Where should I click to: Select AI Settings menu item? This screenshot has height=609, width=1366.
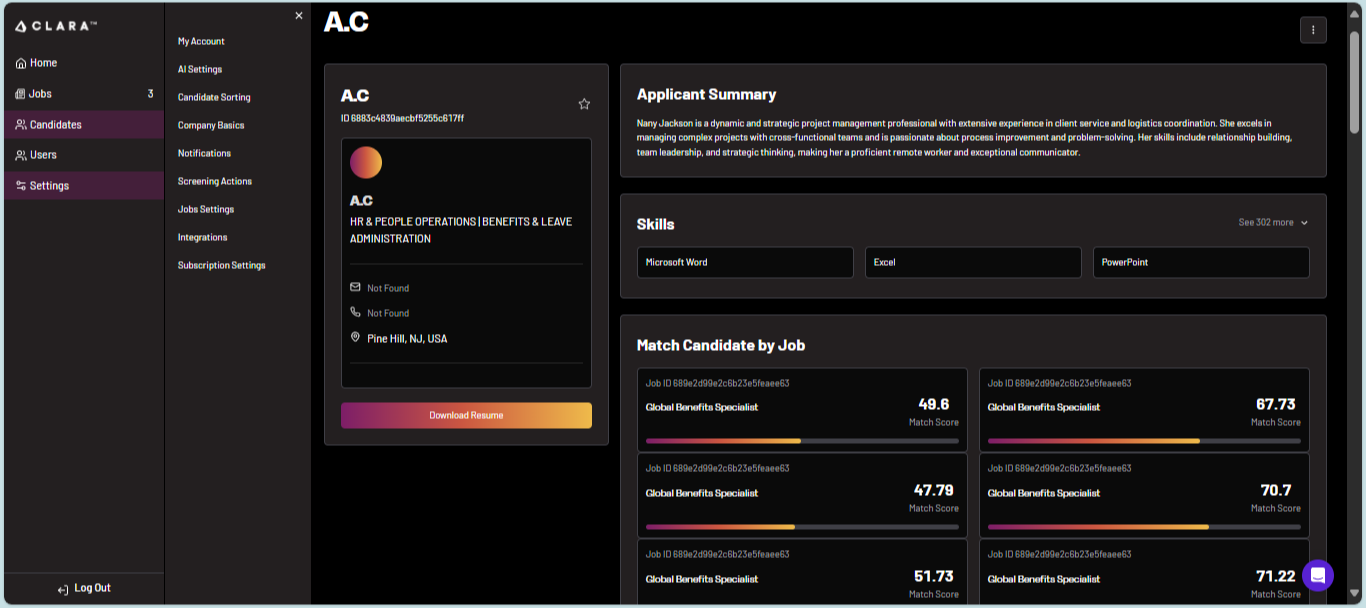click(x=200, y=70)
